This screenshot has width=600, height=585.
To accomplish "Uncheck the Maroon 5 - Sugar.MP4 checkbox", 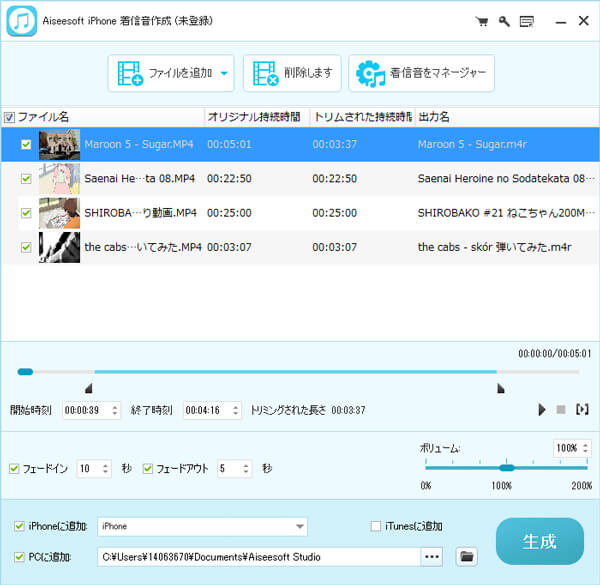I will (26, 144).
